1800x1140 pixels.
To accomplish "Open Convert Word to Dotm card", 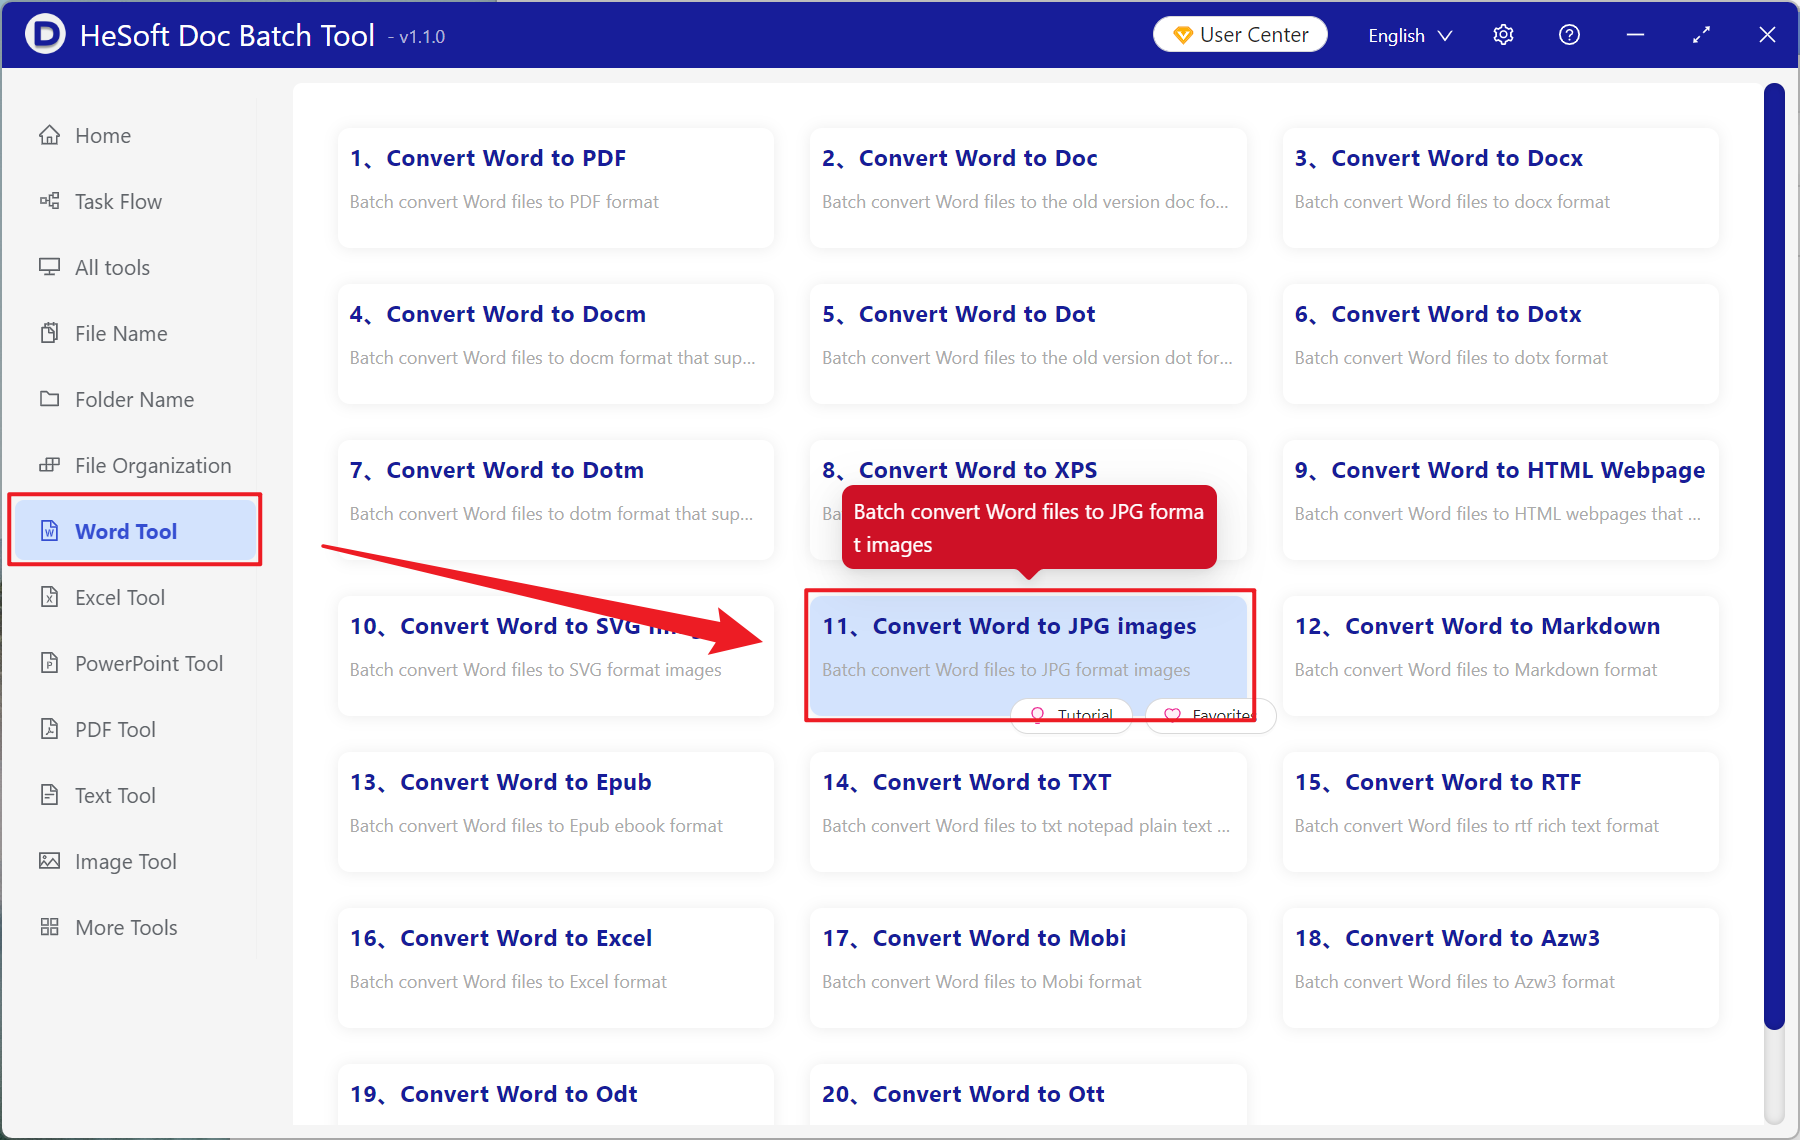I will (556, 500).
